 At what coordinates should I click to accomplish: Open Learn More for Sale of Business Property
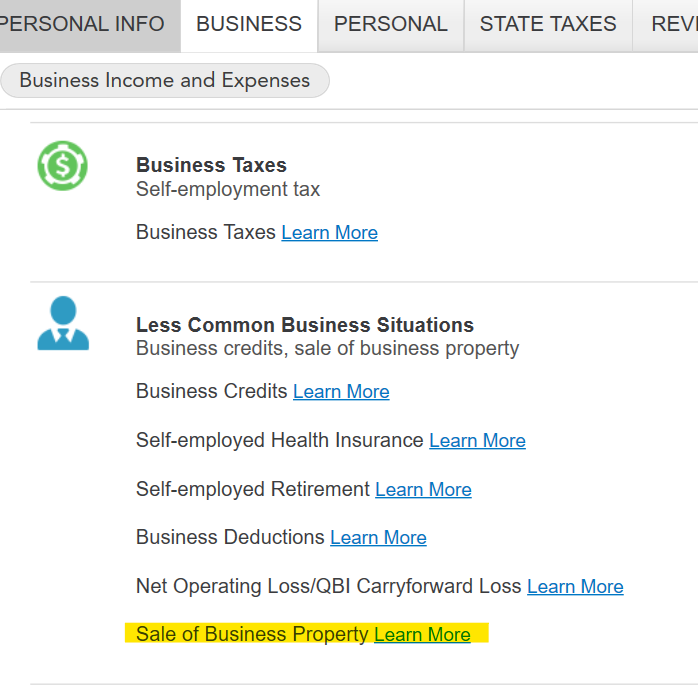tap(422, 635)
